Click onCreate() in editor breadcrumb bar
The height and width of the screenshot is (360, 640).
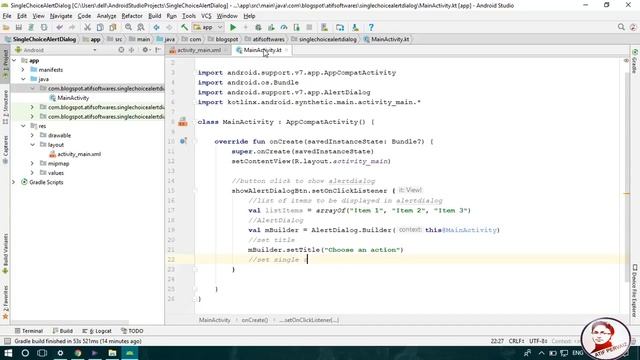pos(255,320)
